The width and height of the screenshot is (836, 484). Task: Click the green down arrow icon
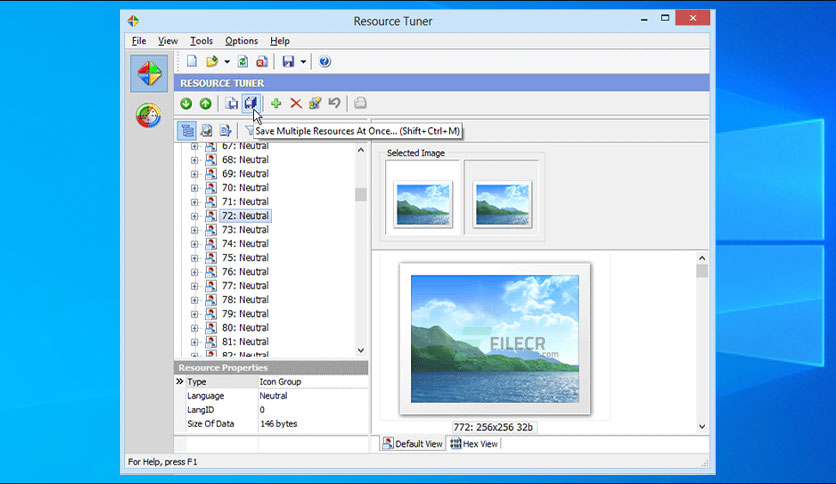coord(186,103)
